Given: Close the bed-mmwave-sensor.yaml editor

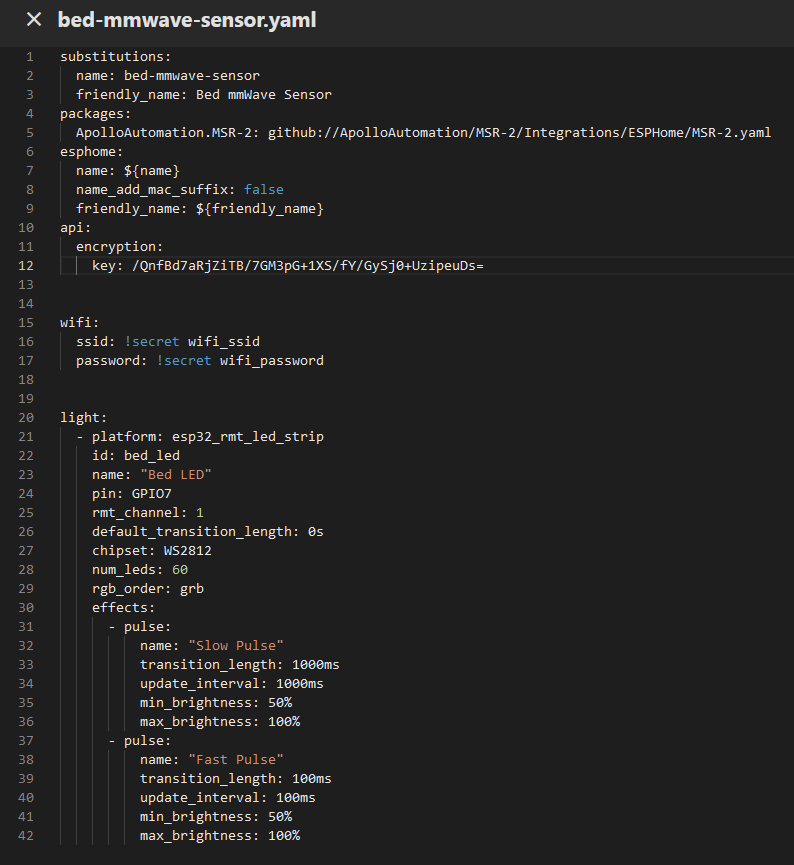Looking at the screenshot, I should (x=34, y=20).
